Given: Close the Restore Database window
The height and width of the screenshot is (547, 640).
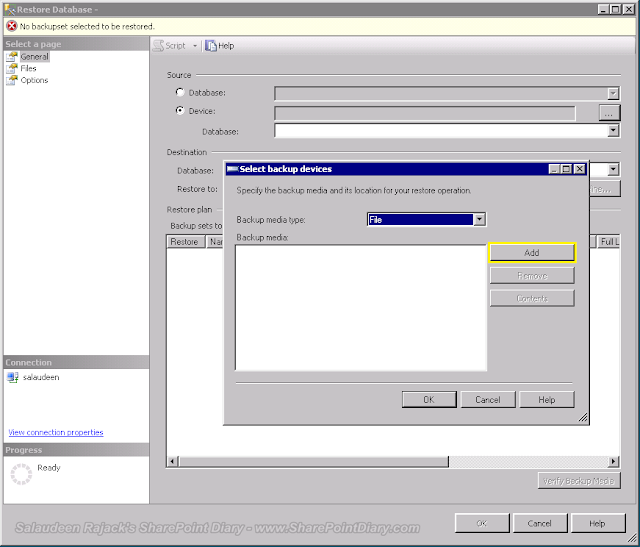Looking at the screenshot, I should pyautogui.click(x=629, y=9).
